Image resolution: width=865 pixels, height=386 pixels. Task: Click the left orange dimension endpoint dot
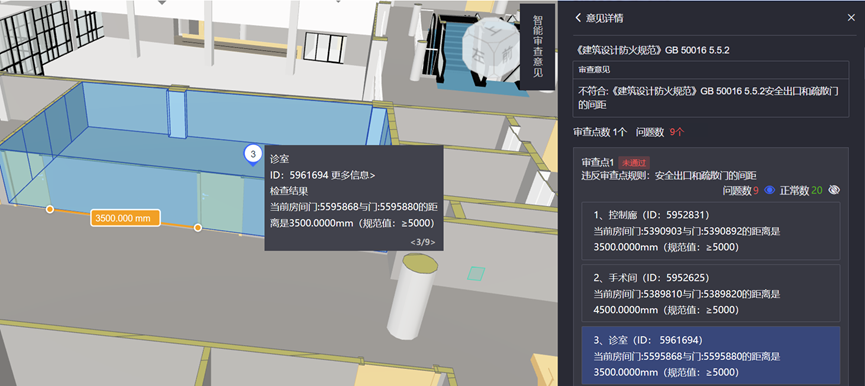[50, 210]
